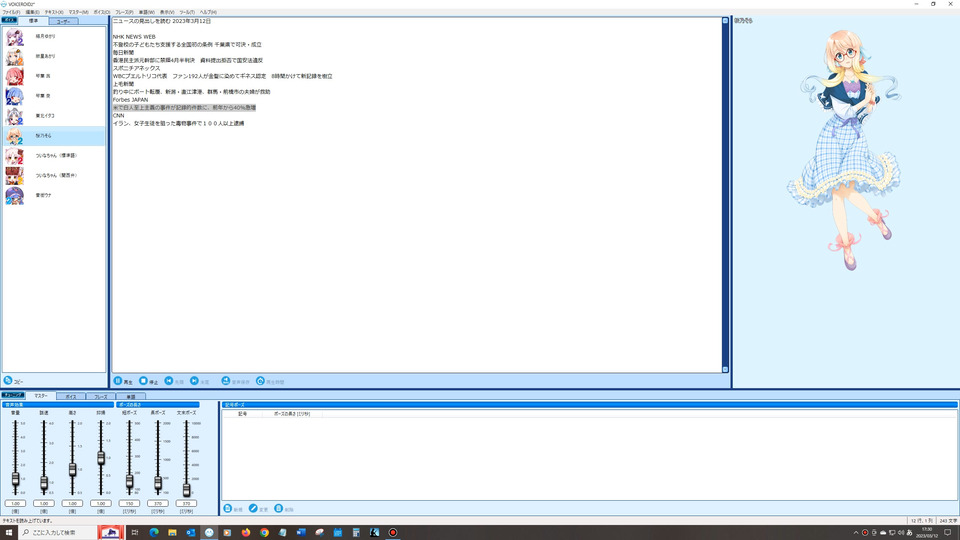Click the 停止 (stop) button
Viewport: 960px width, 540px height.
(x=148, y=381)
